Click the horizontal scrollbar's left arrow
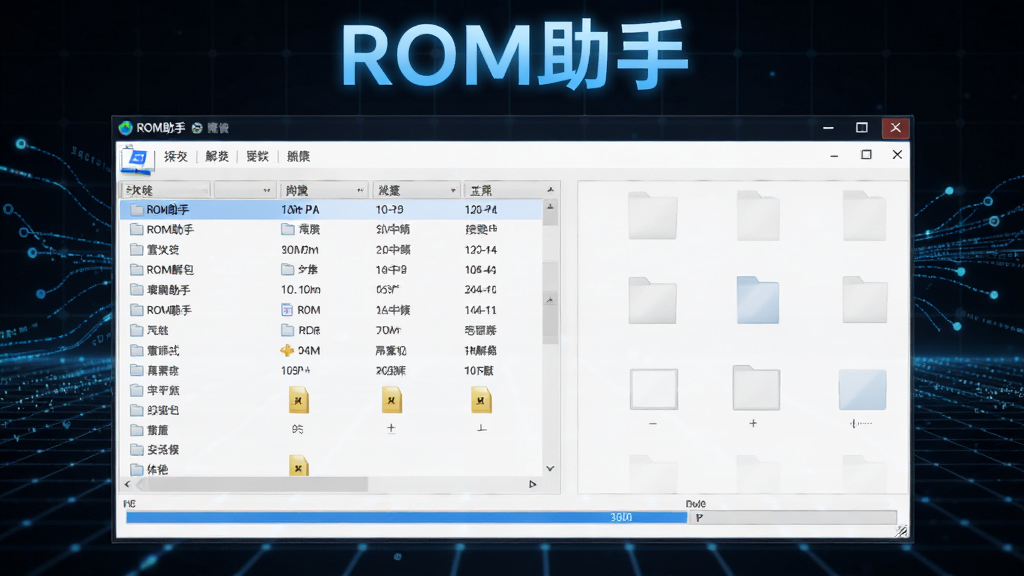The height and width of the screenshot is (576, 1024). point(127,484)
